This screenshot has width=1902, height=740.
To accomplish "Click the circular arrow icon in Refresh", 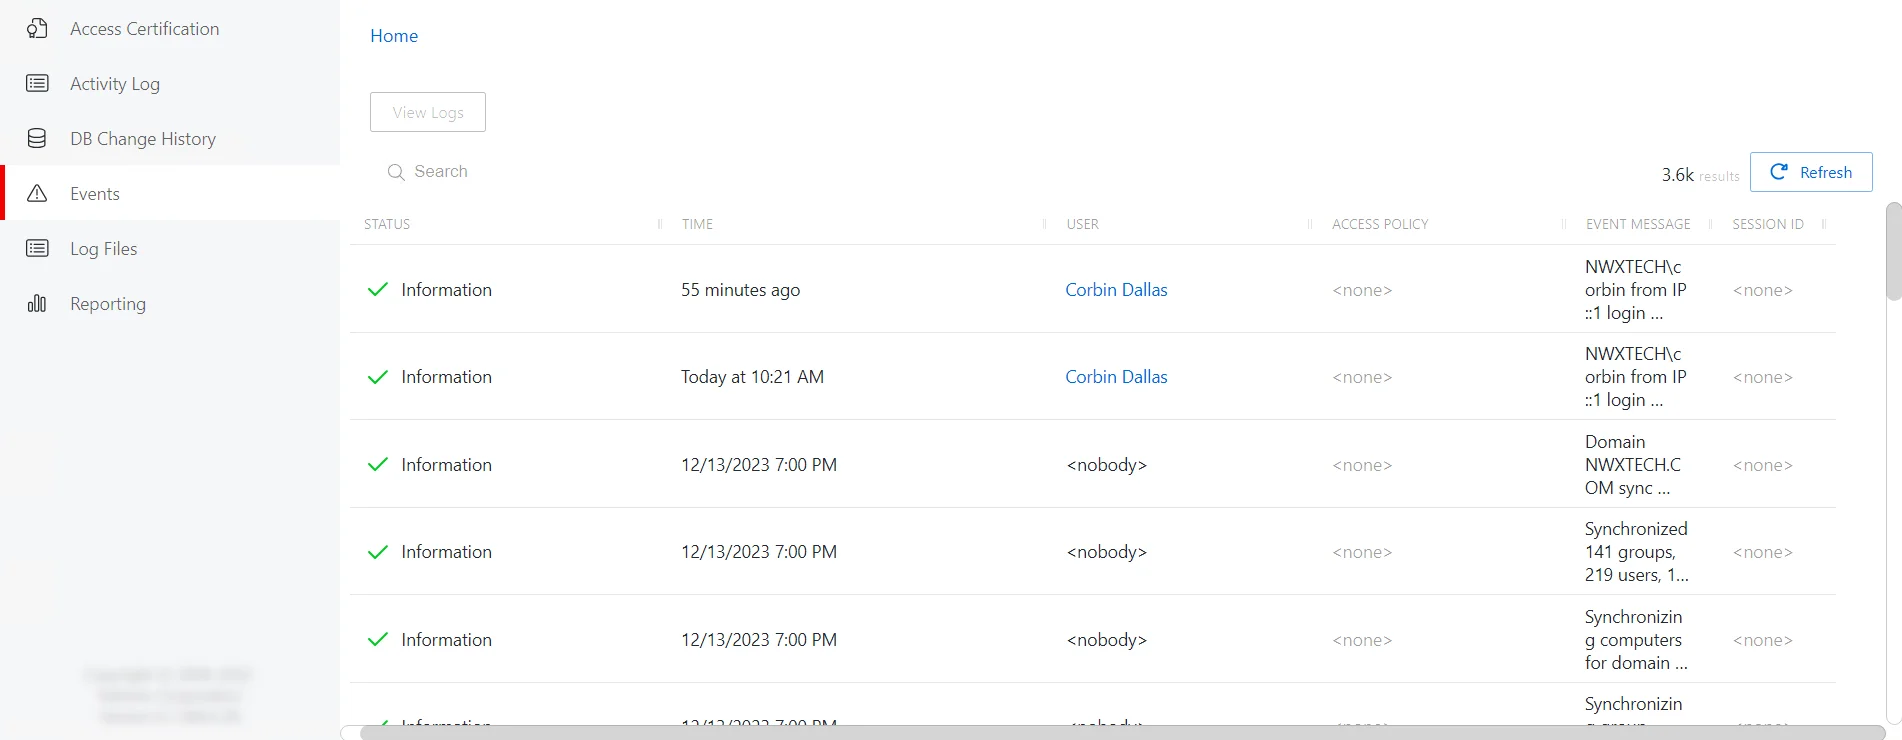I will (1779, 172).
